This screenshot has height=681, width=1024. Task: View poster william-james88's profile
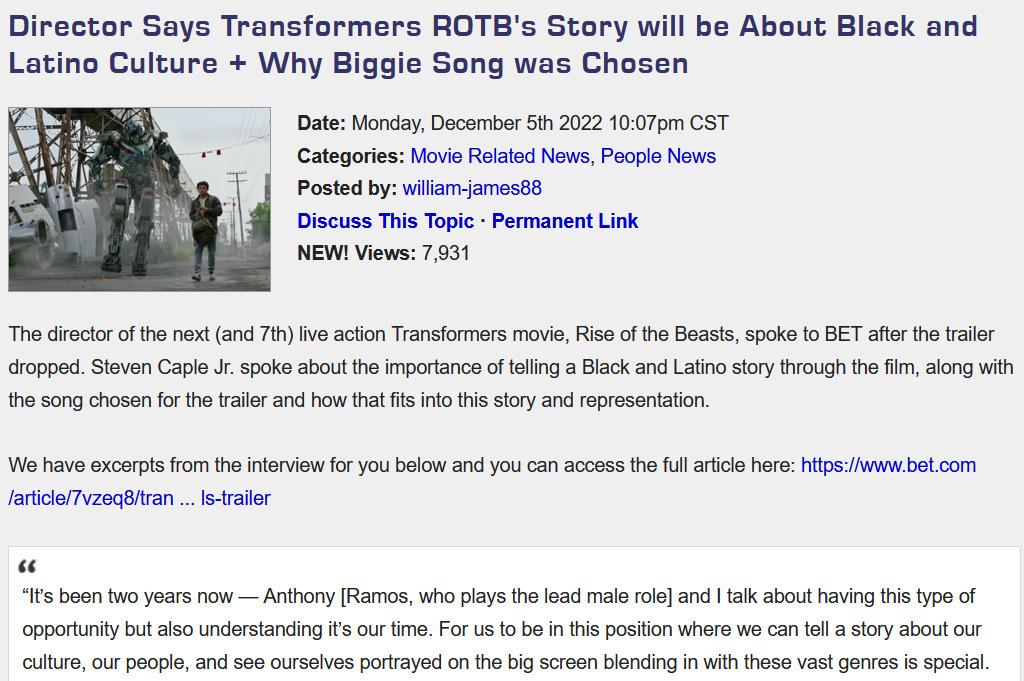tap(472, 188)
